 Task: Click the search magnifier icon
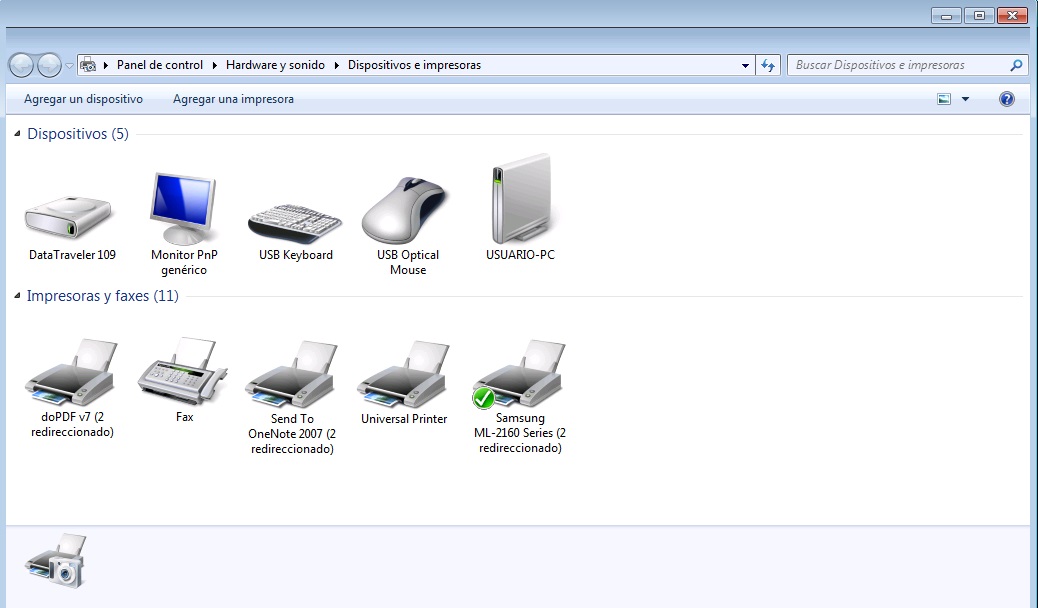(1016, 65)
